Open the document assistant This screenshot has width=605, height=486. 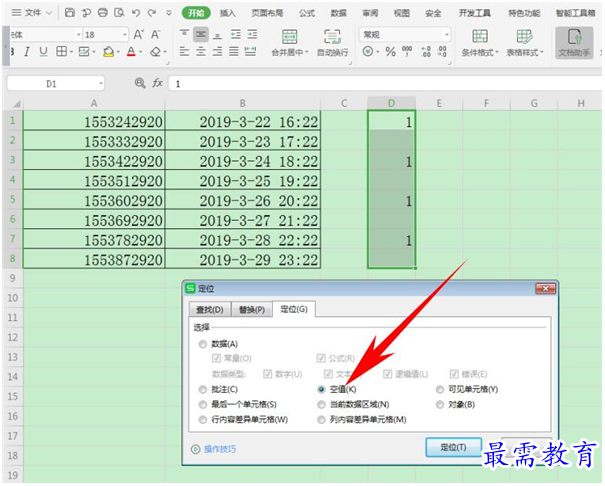(x=574, y=42)
